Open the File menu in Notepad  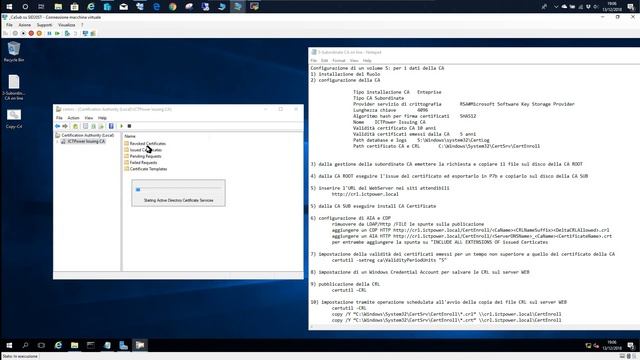coord(313,61)
